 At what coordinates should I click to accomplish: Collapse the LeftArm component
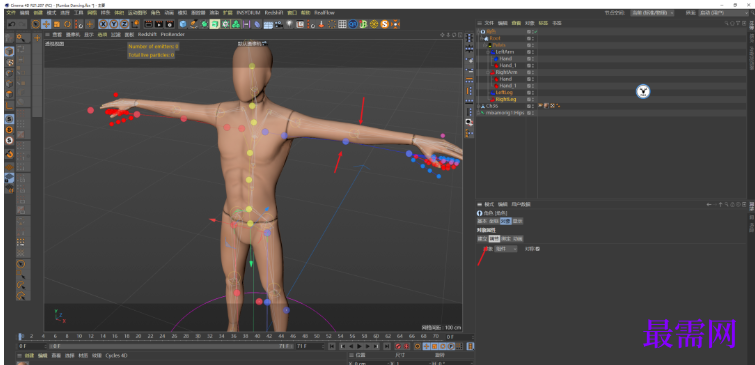click(488, 52)
